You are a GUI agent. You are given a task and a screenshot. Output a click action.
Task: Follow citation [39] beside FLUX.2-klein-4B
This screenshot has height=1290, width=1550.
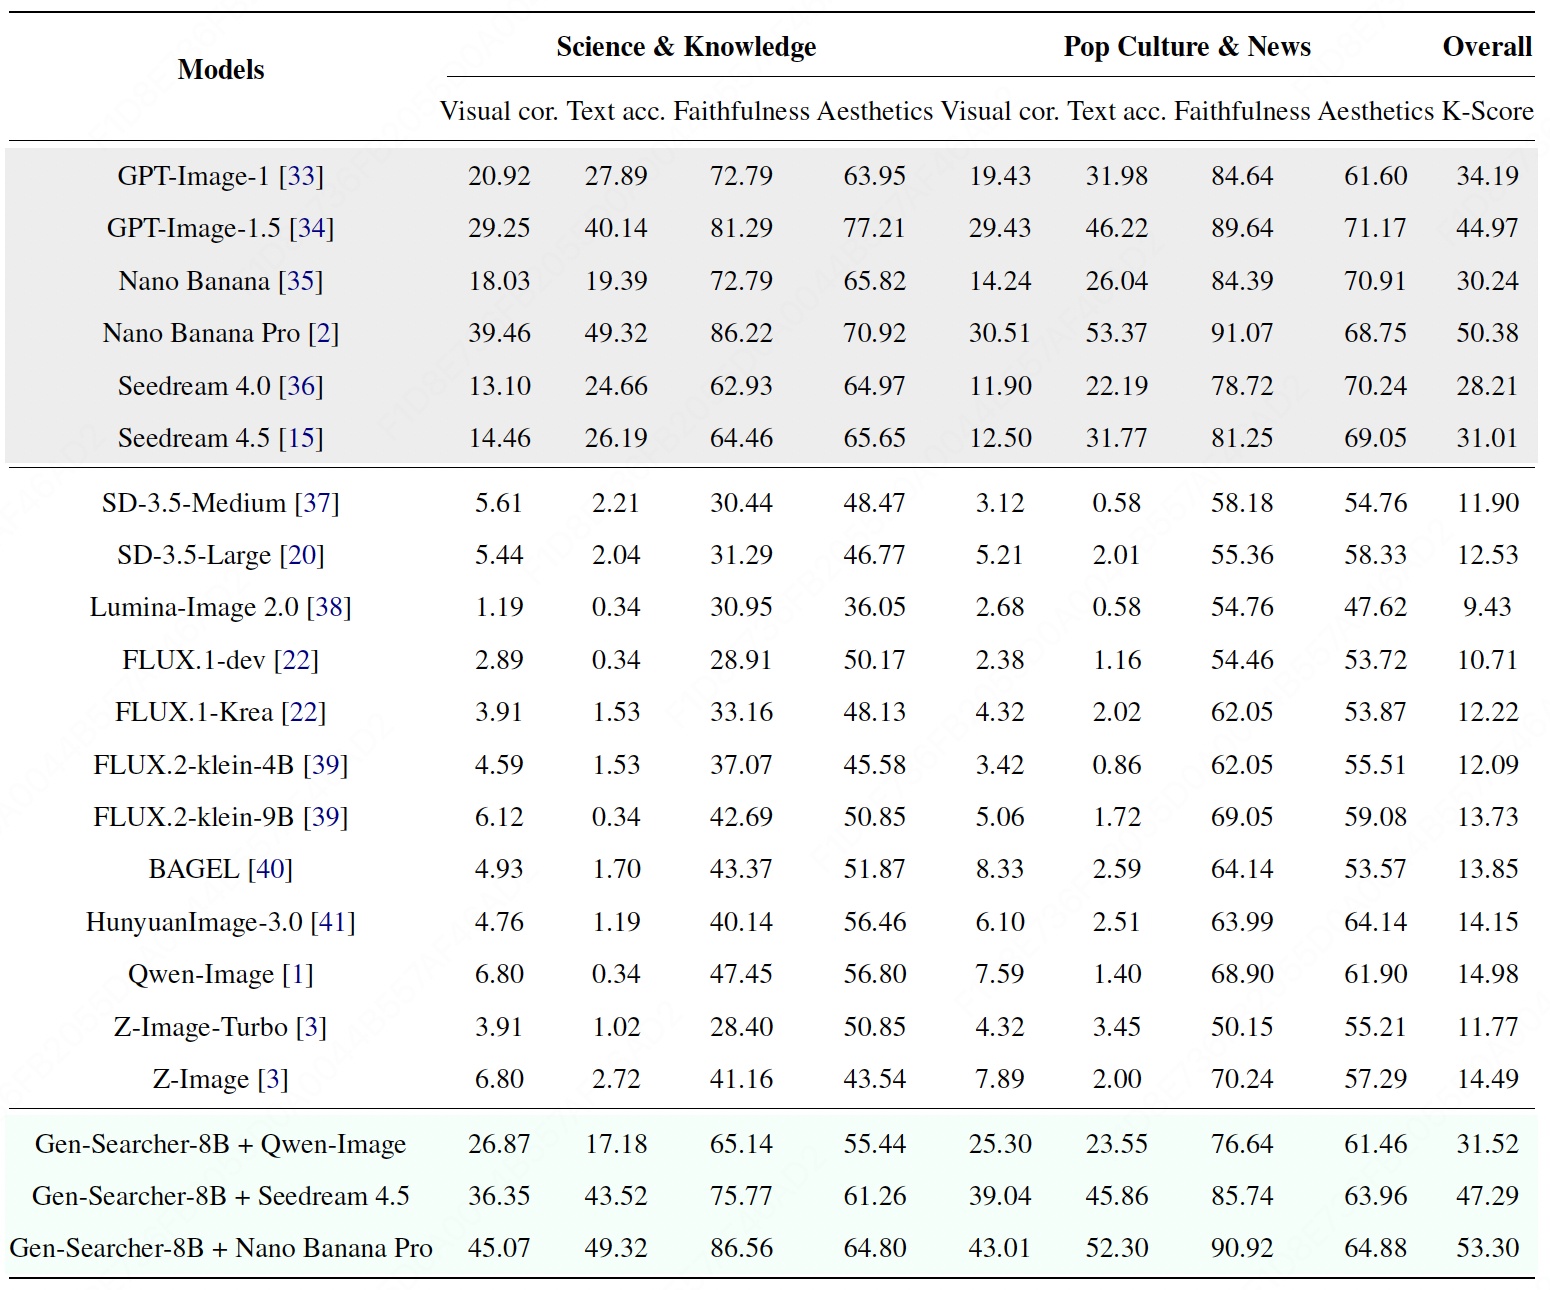pos(325,765)
